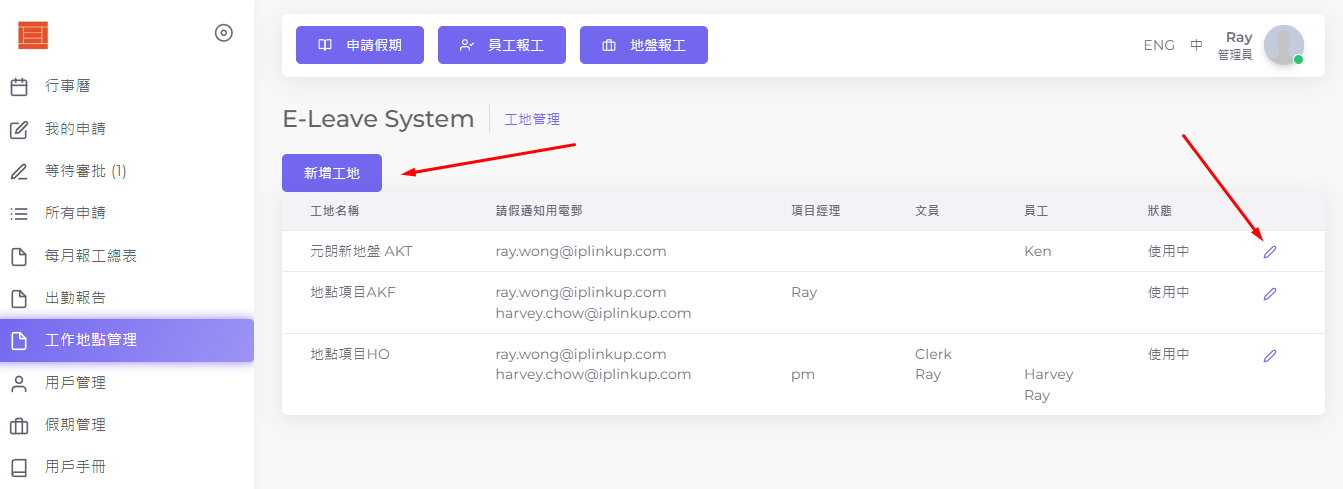Open the Ray user avatar menu
1343x489 pixels.
click(1283, 45)
